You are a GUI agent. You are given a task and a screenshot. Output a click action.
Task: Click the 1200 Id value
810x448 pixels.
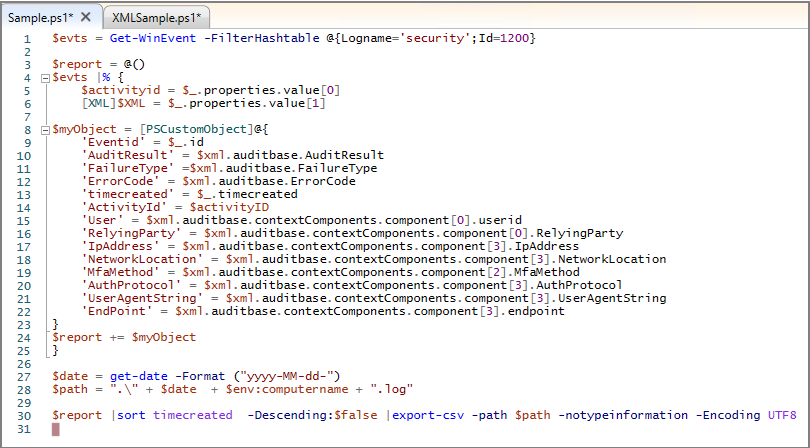pyautogui.click(x=514, y=38)
